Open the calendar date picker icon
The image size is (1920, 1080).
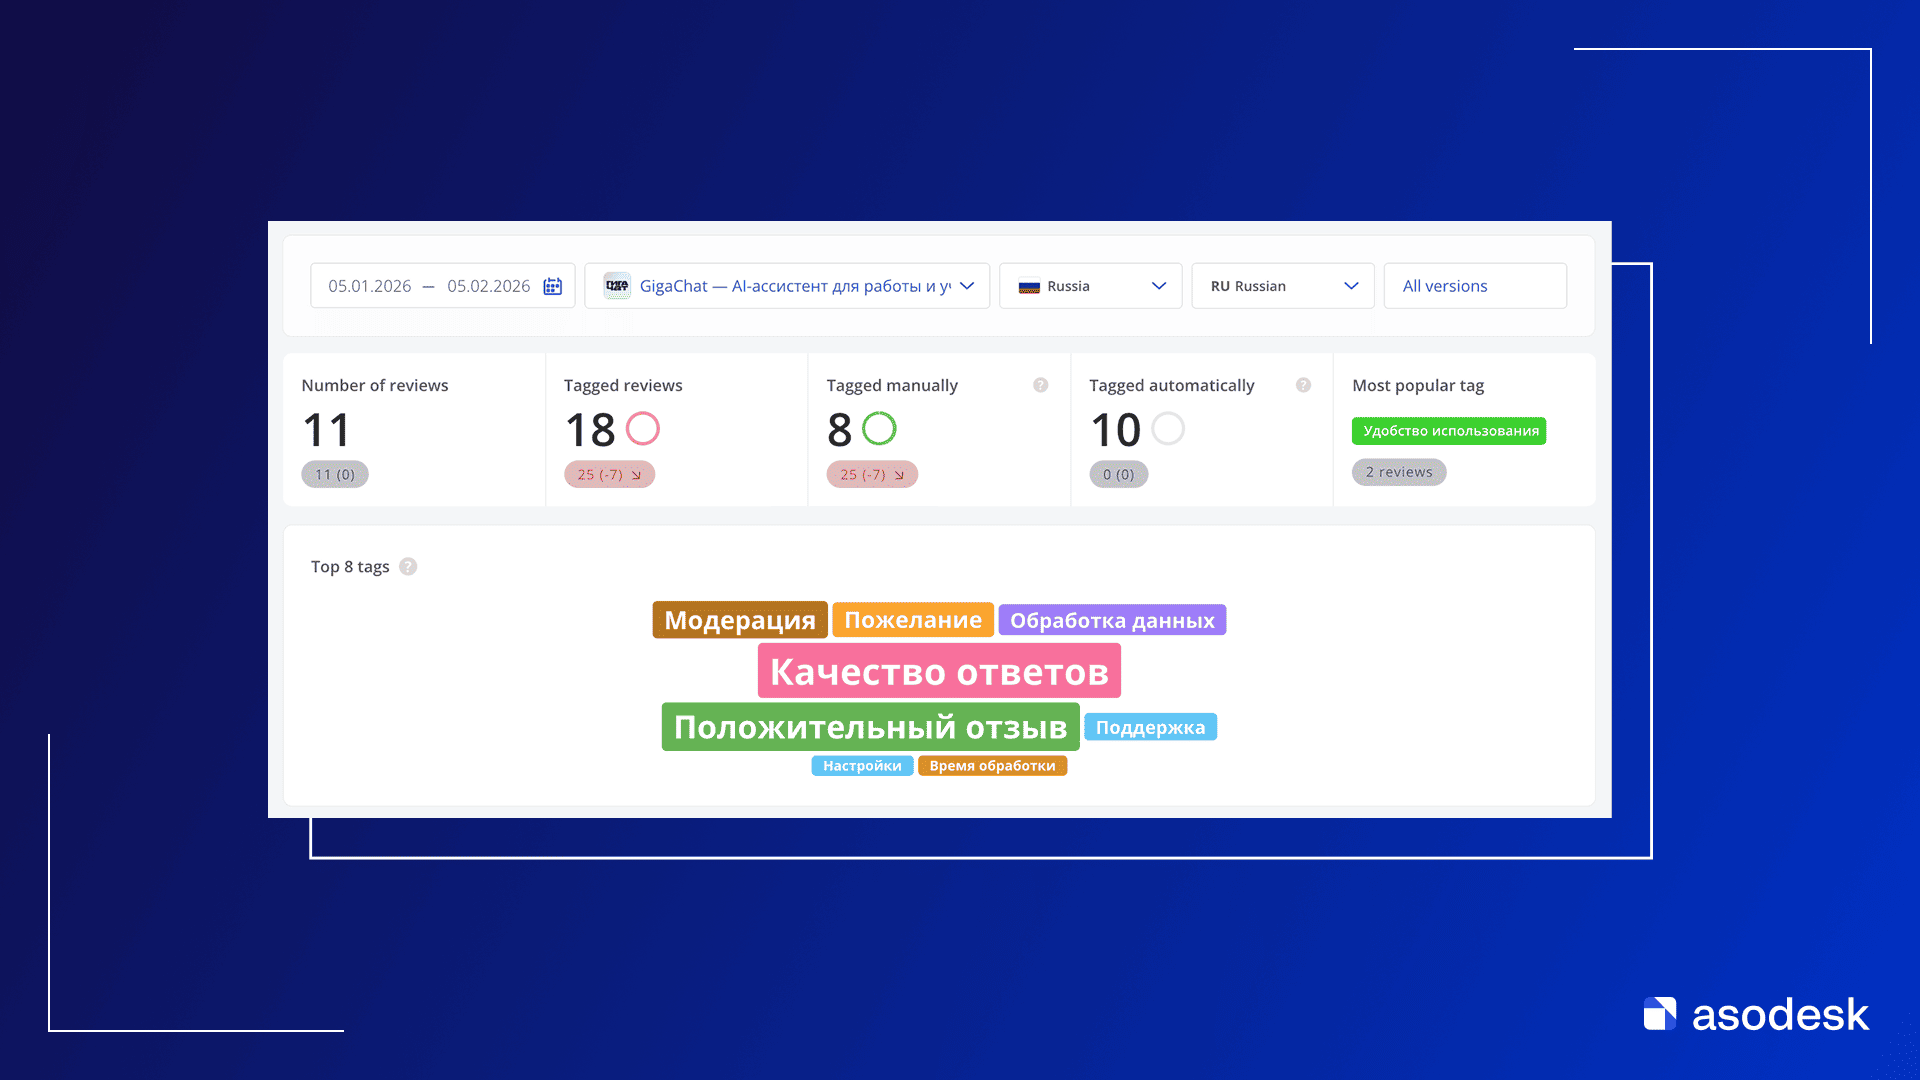click(x=552, y=286)
